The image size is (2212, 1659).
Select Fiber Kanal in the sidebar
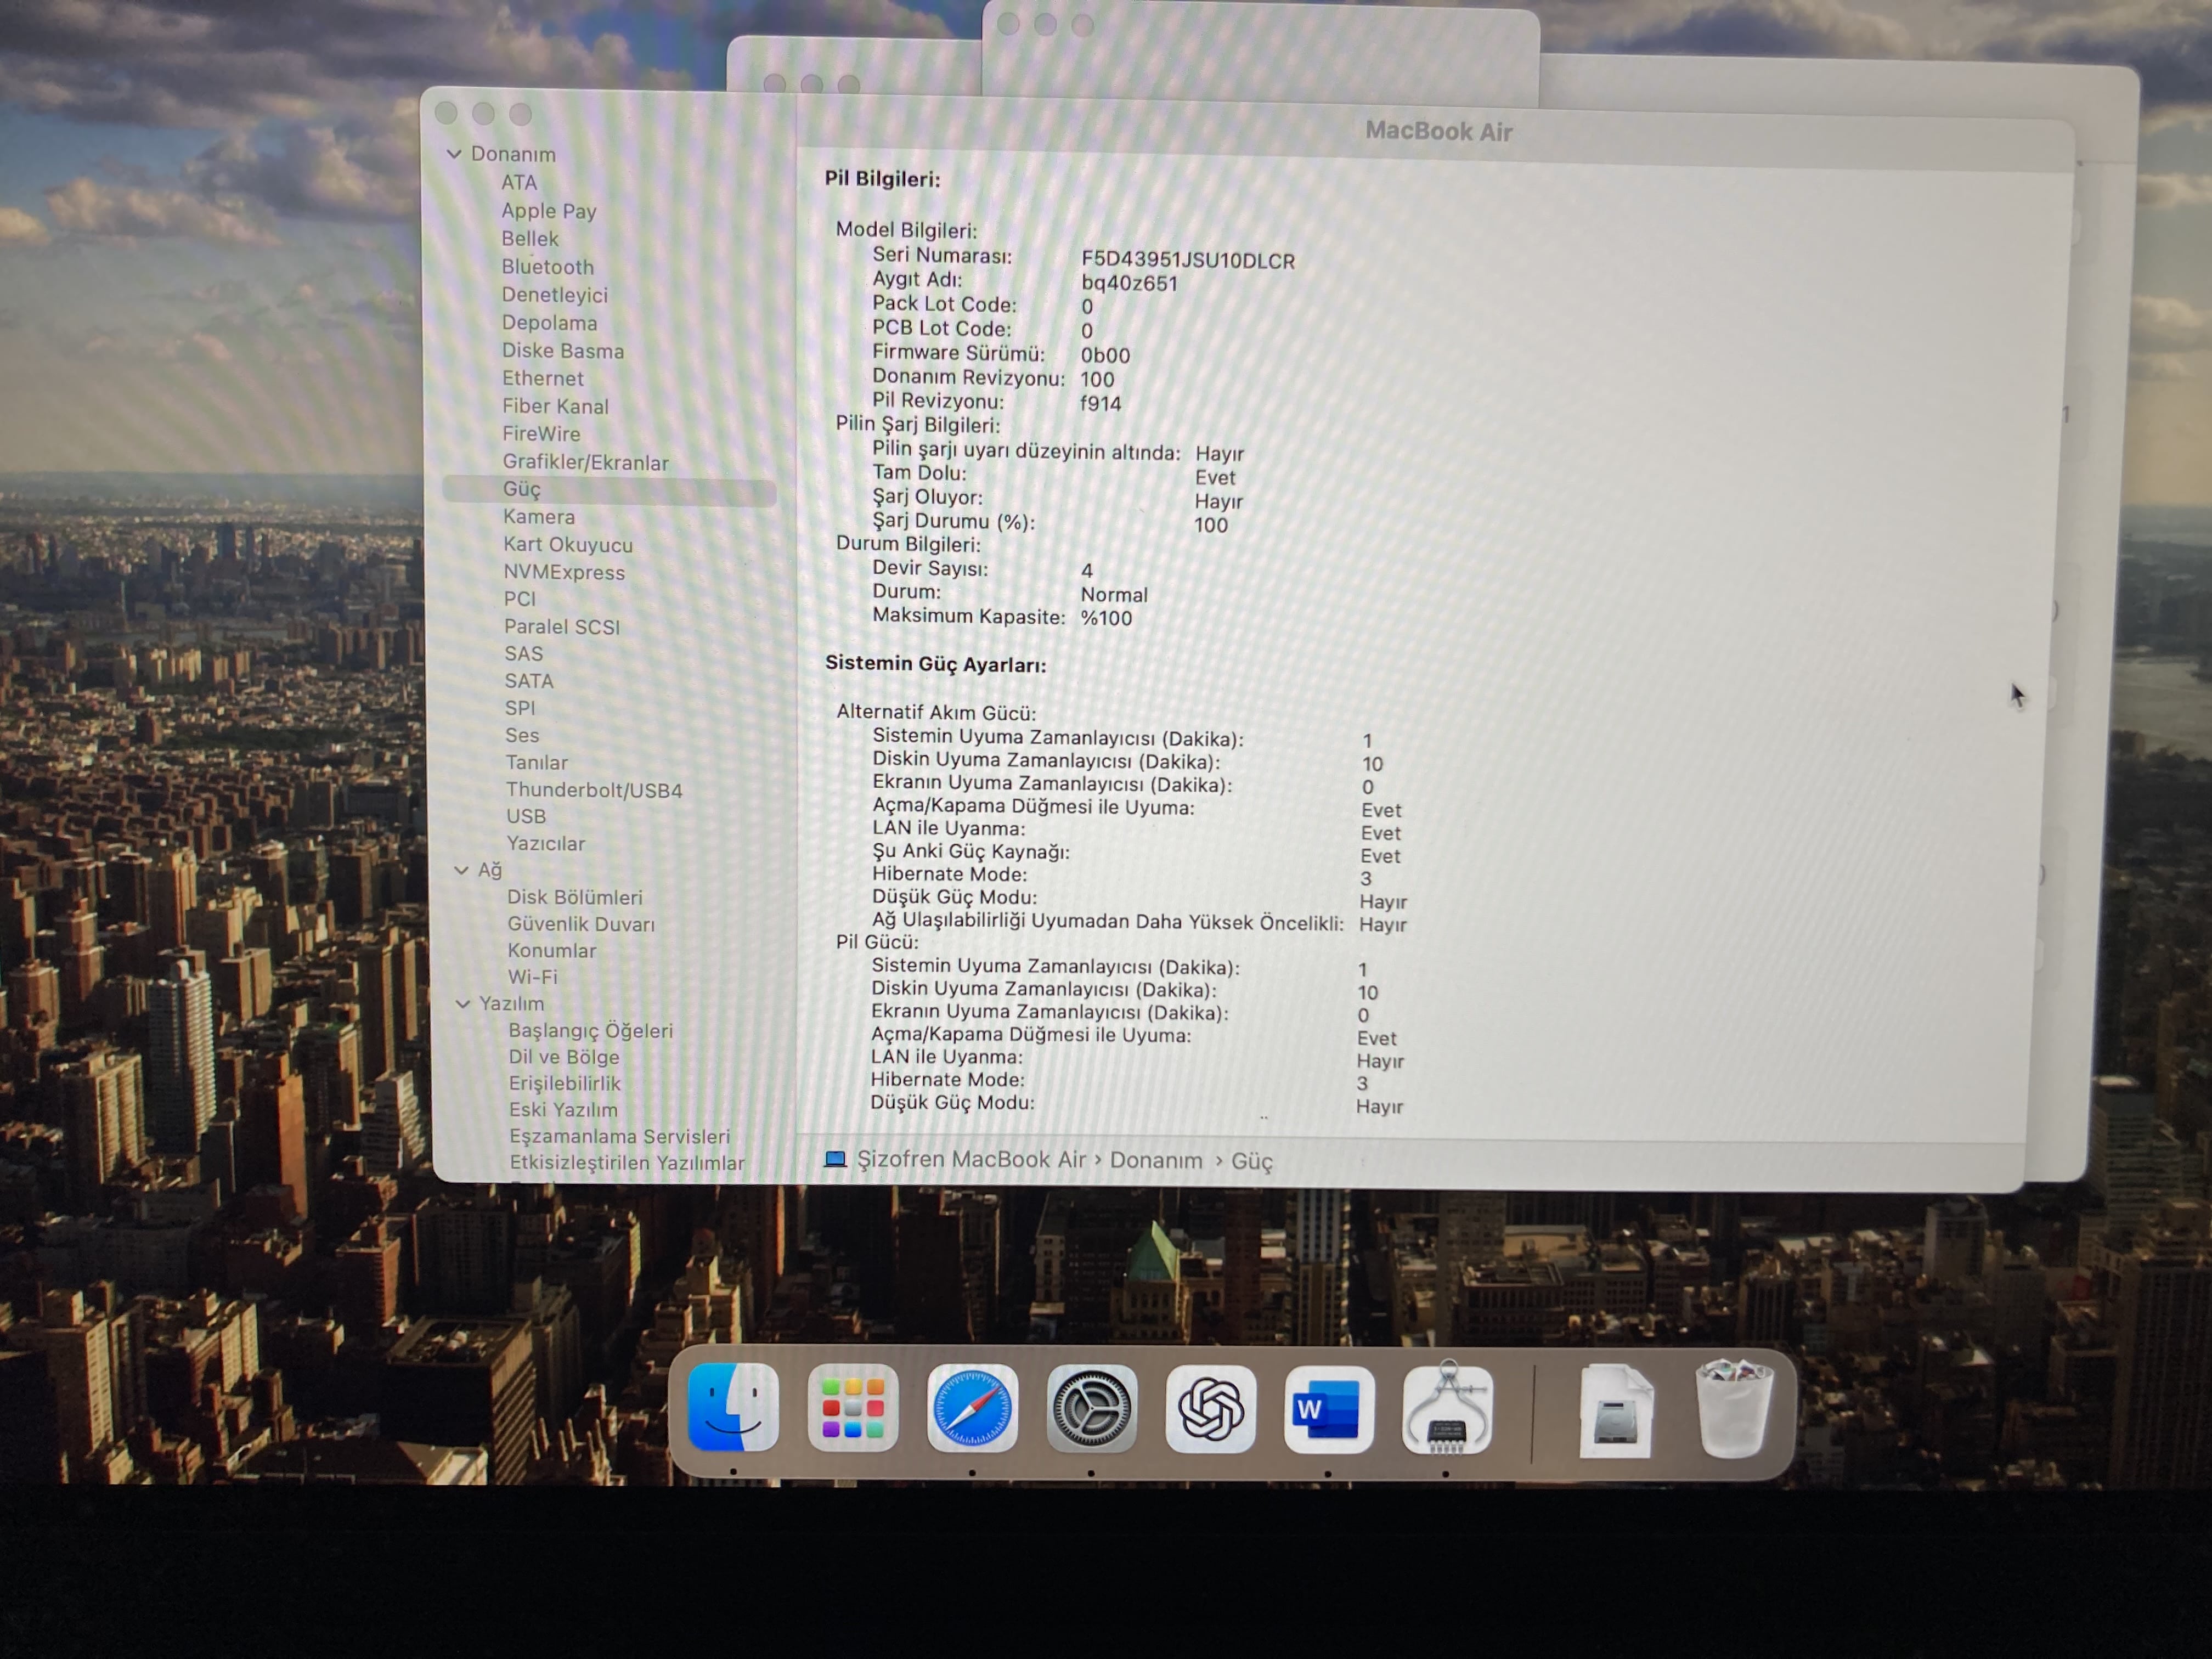click(x=555, y=406)
